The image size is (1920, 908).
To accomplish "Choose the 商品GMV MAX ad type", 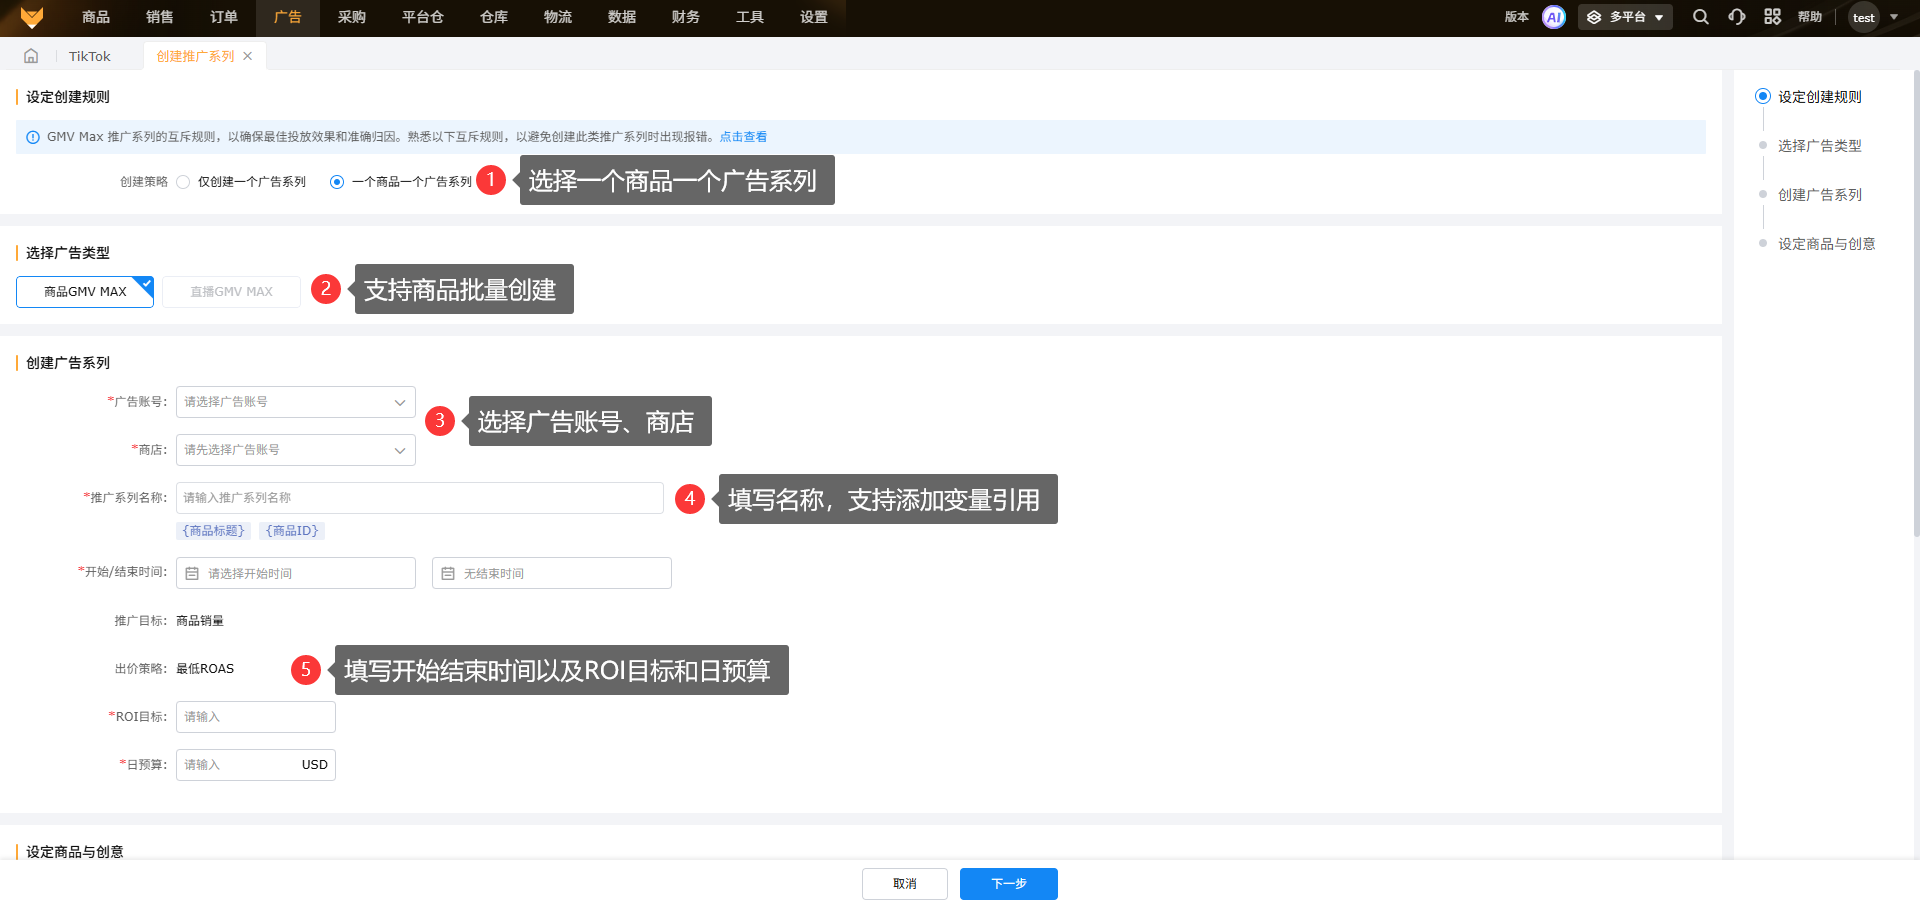I will click(85, 292).
